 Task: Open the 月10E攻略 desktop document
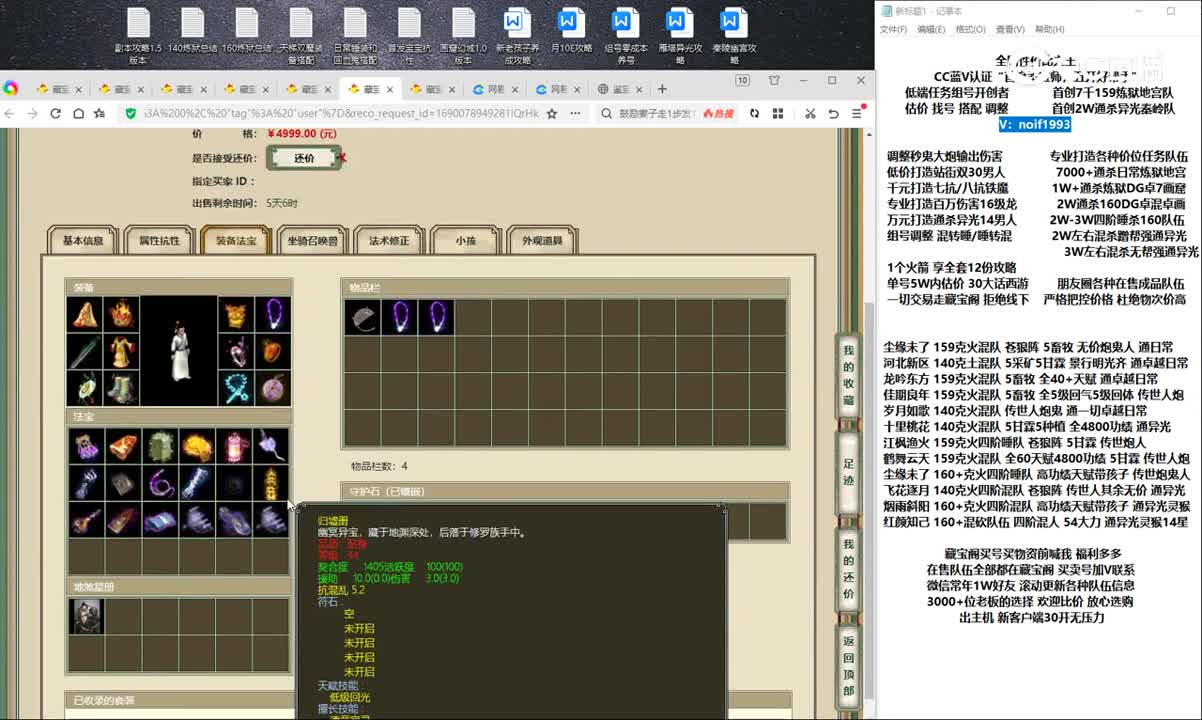click(570, 30)
